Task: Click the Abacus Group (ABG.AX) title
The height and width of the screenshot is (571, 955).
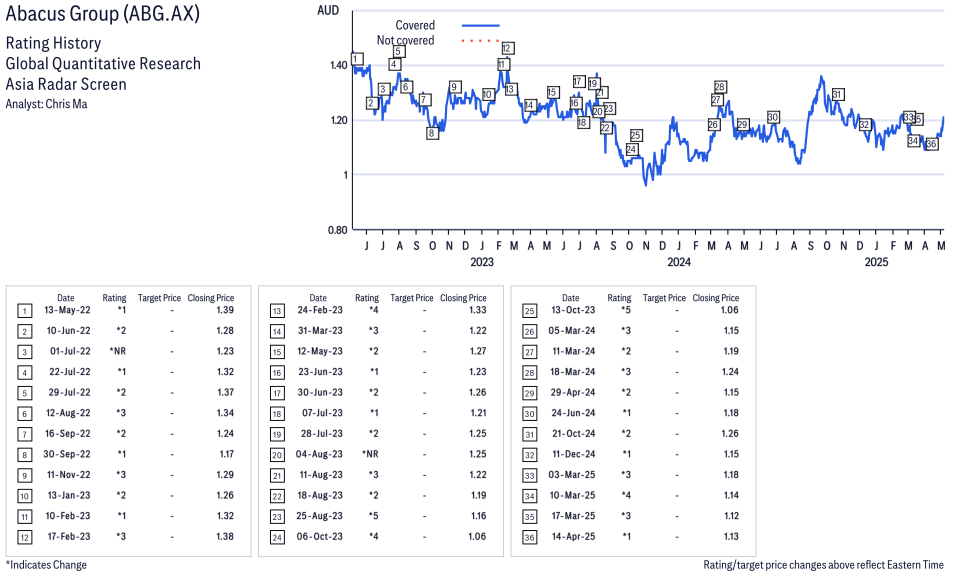Action: (x=102, y=13)
